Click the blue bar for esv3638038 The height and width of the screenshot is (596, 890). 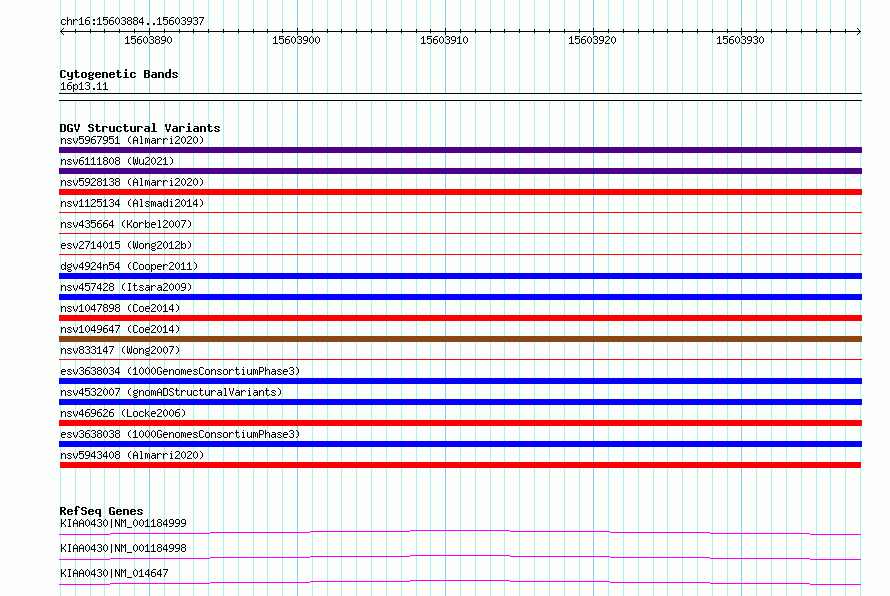click(x=460, y=444)
